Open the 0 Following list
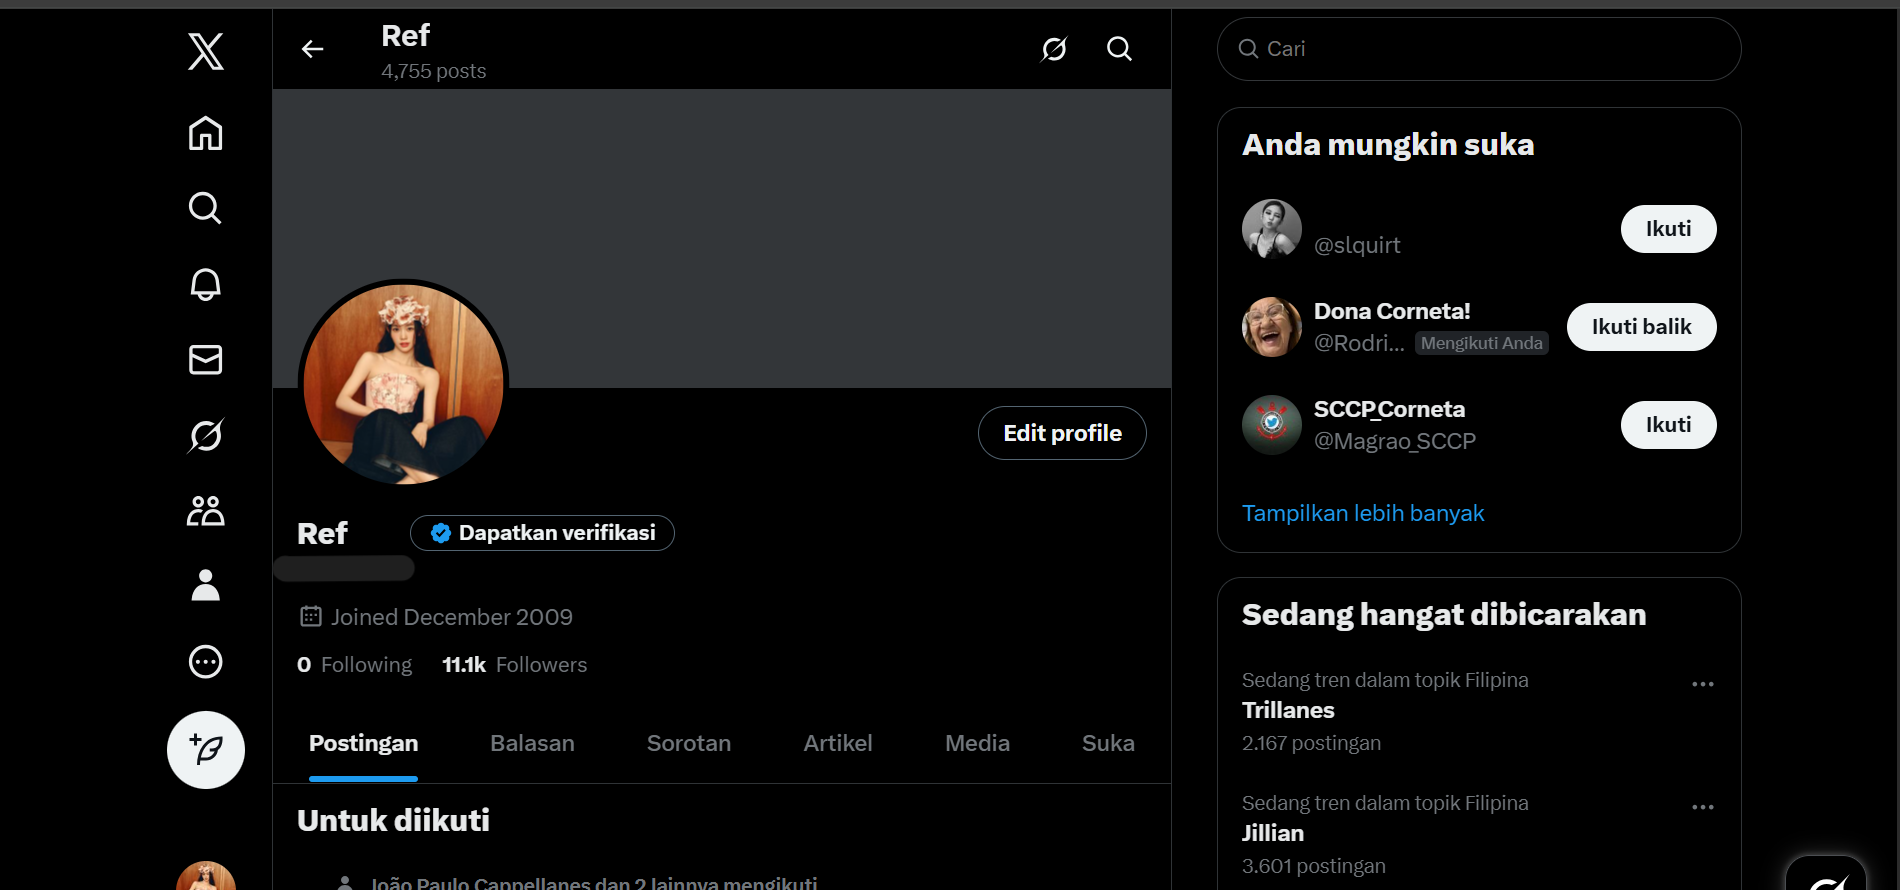Image resolution: width=1900 pixels, height=890 pixels. coord(355,665)
